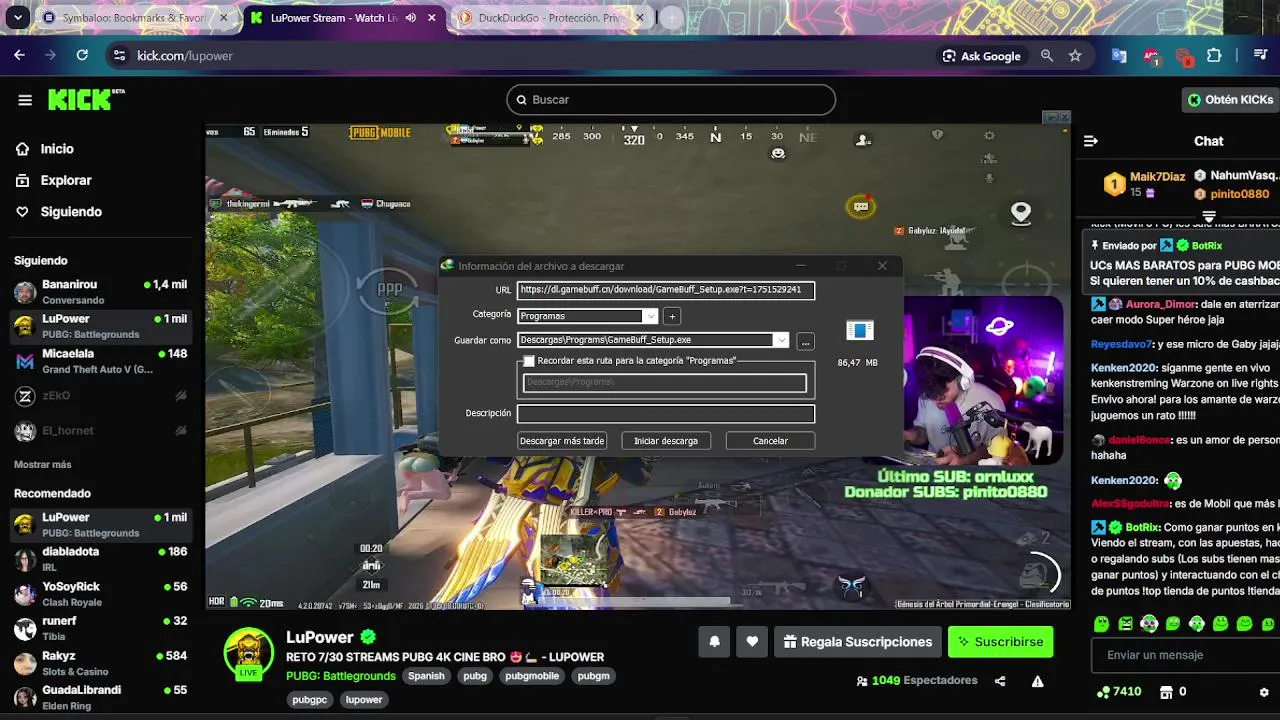Open the browser zoom magnifier icon
Viewport: 1280px width, 720px height.
point(1047,56)
